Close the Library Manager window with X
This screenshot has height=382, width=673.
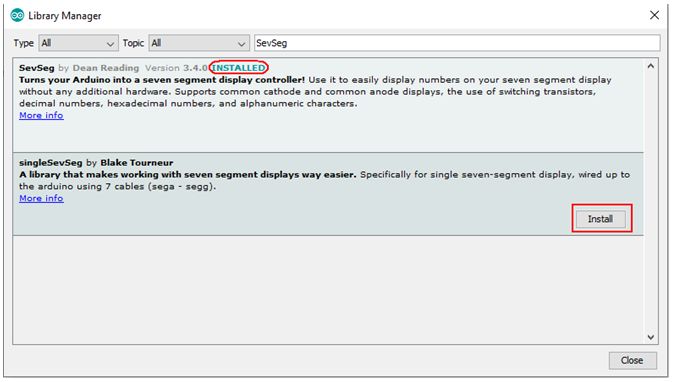pyautogui.click(x=654, y=15)
